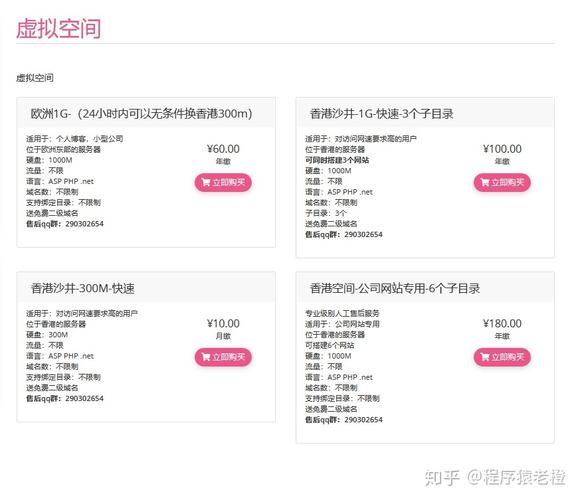This screenshot has width=580, height=500.
Task: Click 可同时搭建3个网站 bold text
Action: [x=337, y=160]
